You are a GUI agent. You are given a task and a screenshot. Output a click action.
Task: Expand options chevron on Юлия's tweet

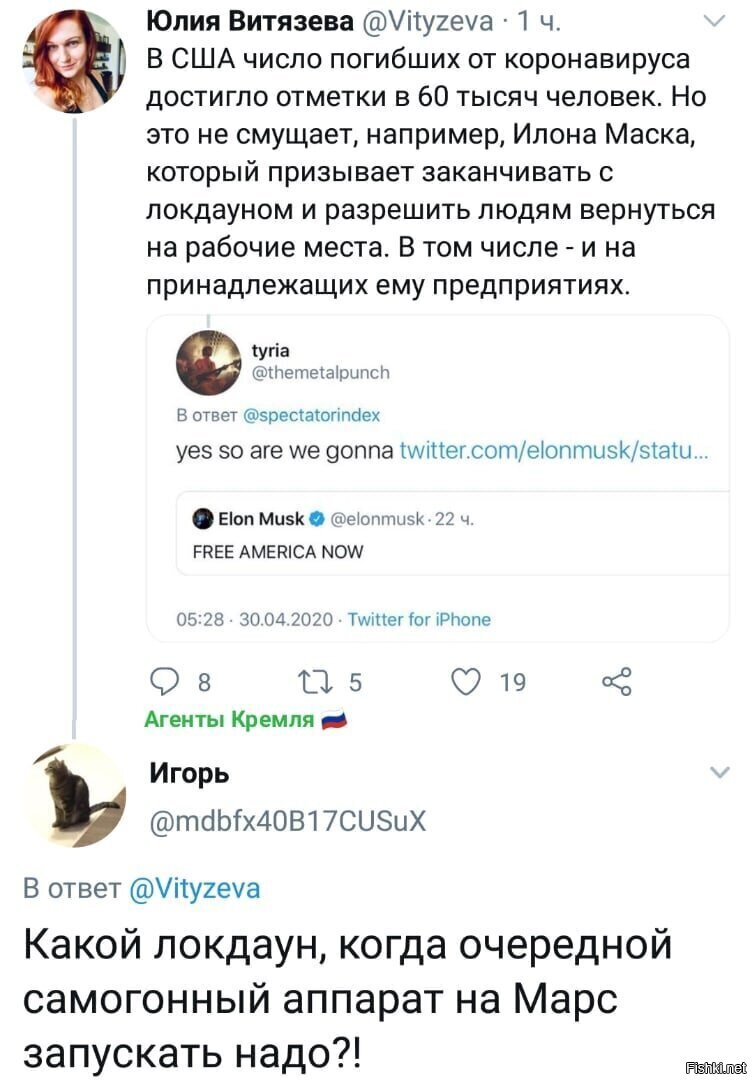[x=716, y=22]
